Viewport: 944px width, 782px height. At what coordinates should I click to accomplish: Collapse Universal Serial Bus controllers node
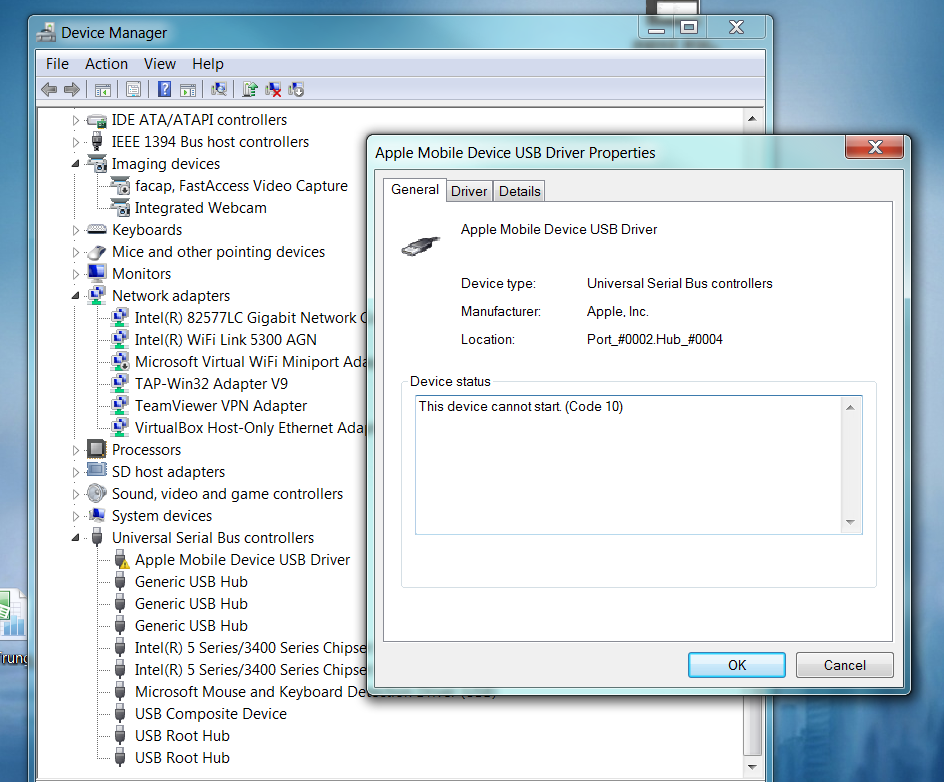(x=75, y=538)
